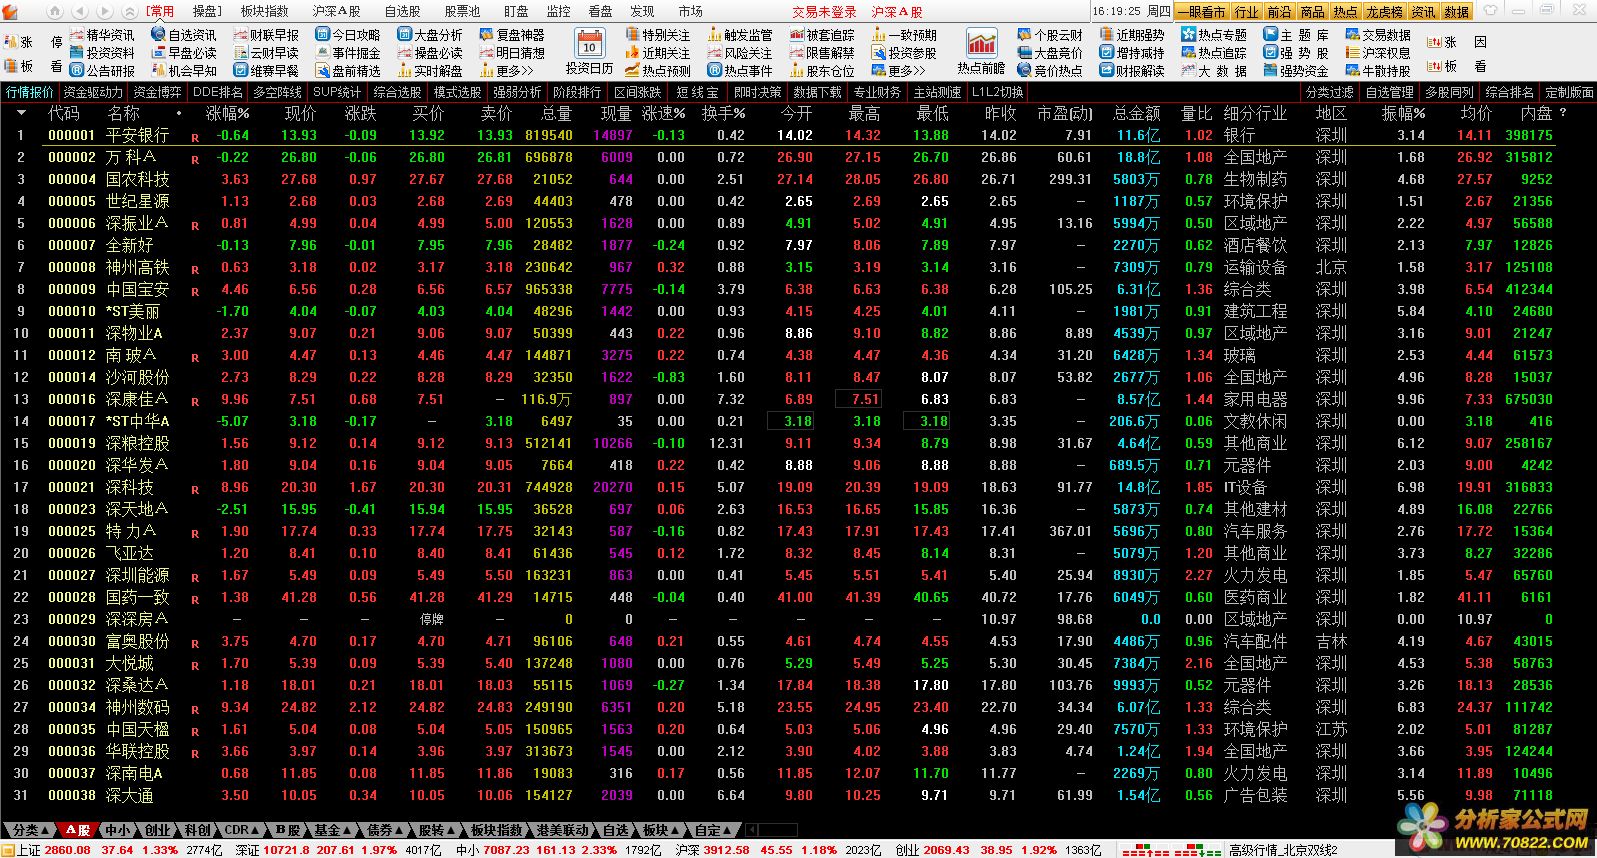Open the 常用 menu tab
Image resolution: width=1597 pixels, height=858 pixels.
[x=160, y=11]
